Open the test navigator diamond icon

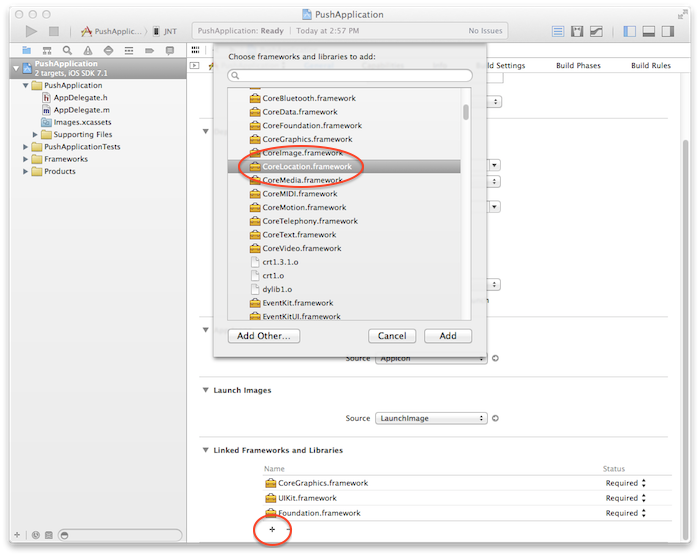coord(108,50)
